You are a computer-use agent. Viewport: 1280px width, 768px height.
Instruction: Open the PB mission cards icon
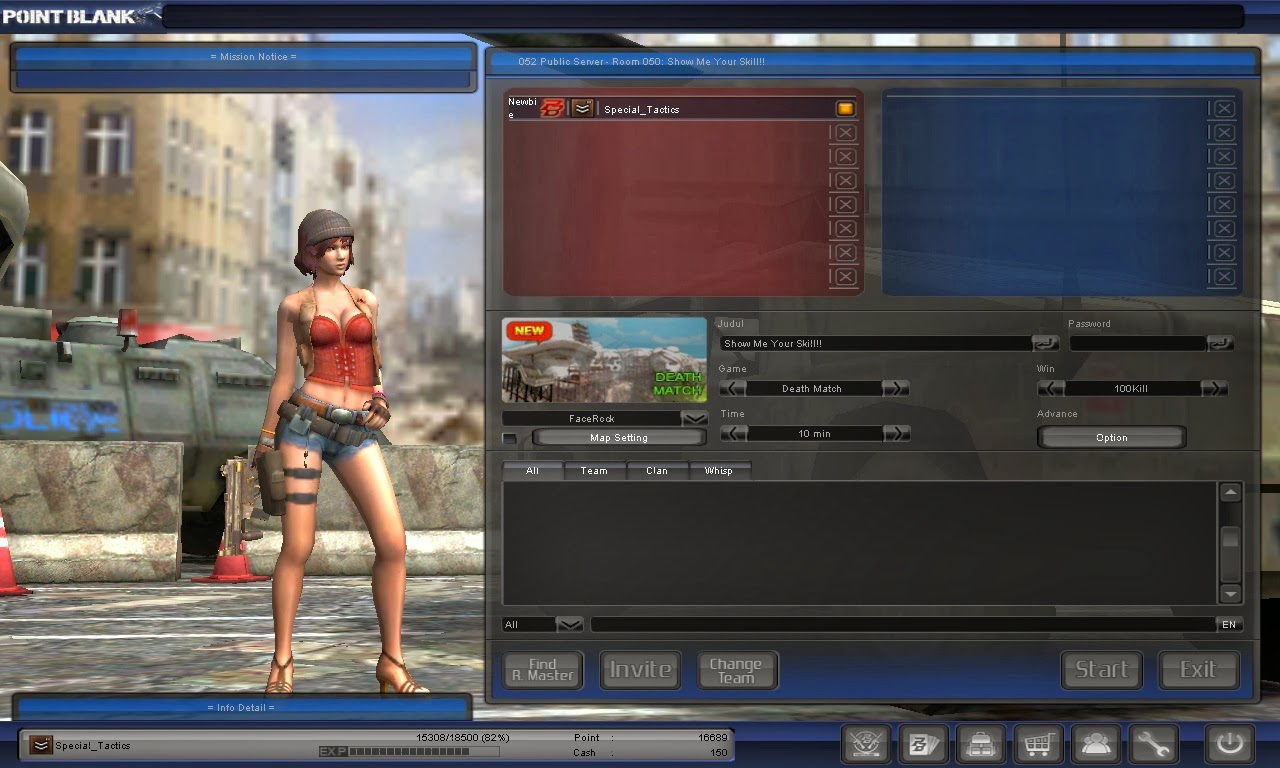click(923, 745)
